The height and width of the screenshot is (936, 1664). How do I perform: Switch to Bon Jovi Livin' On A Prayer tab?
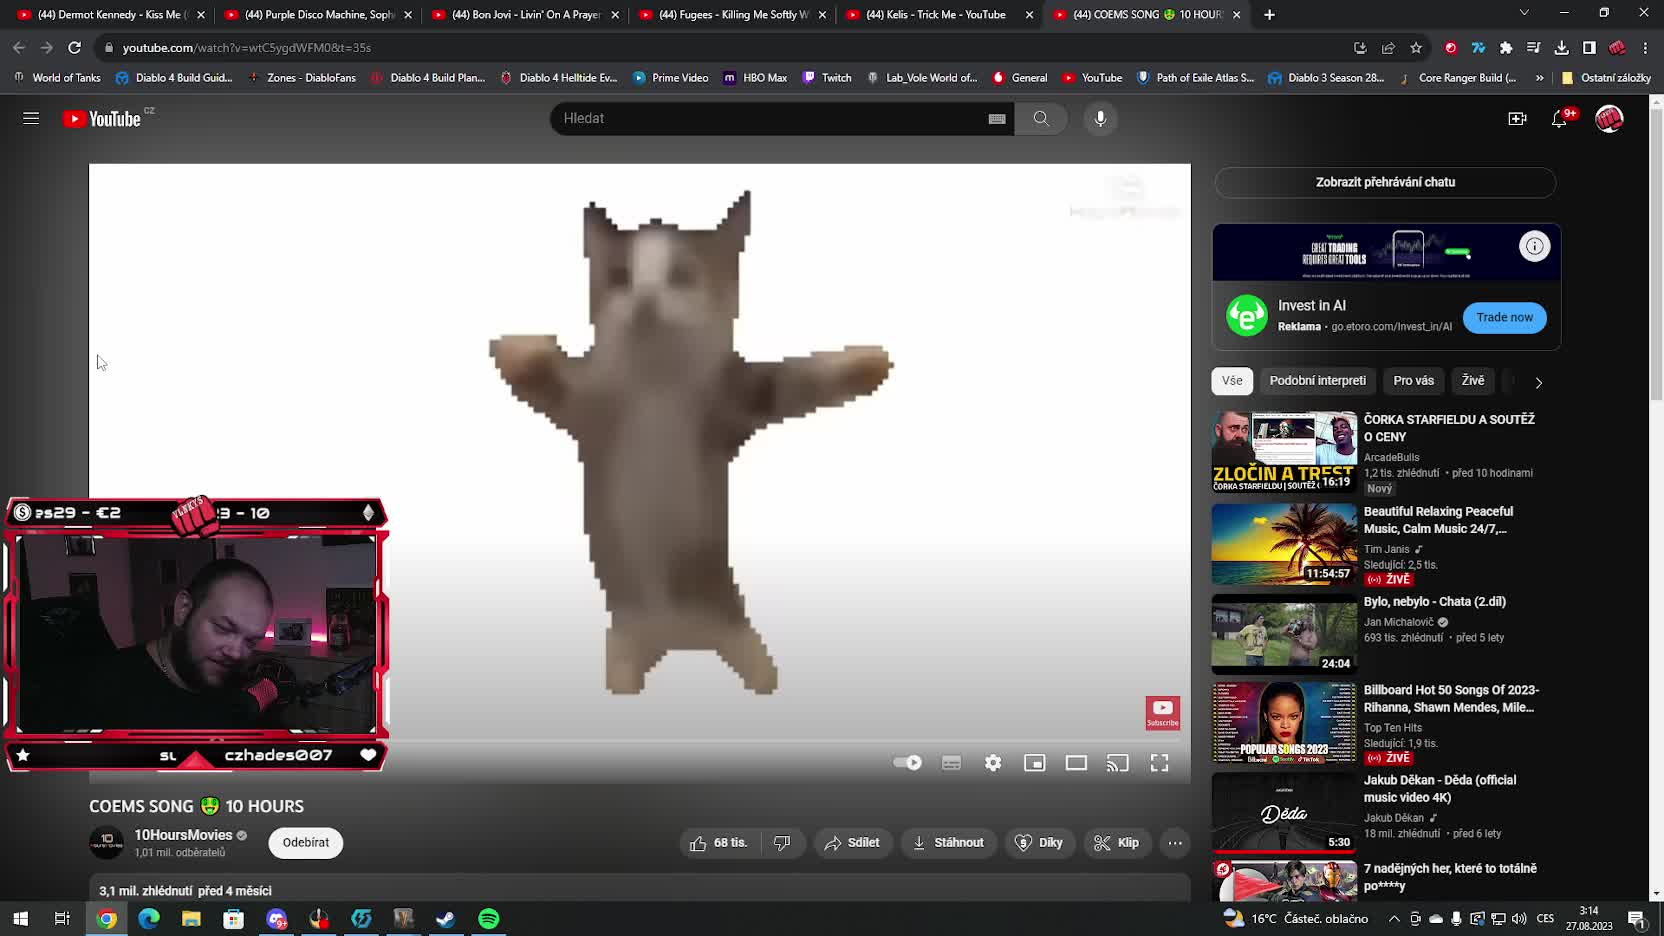(525, 15)
